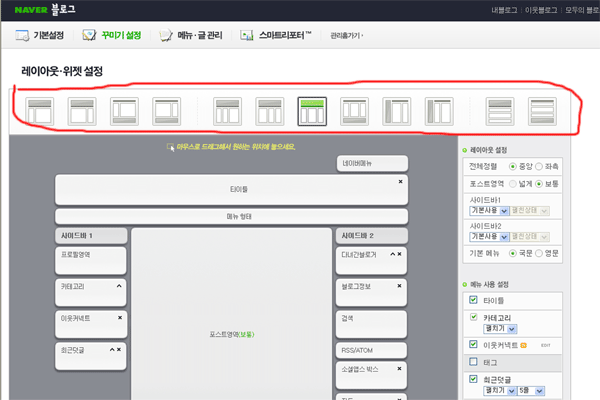Click the 블로그 title next to NAVER

click(63, 10)
